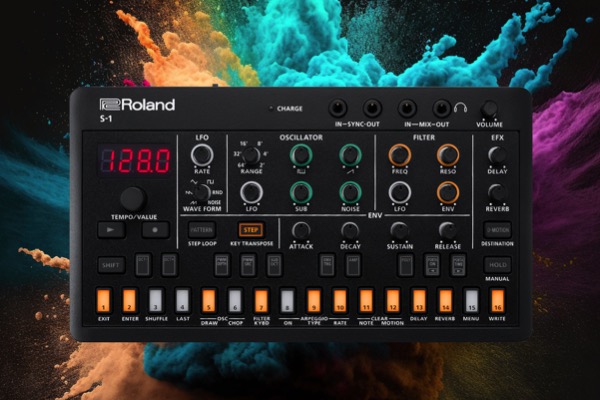The image size is (600, 400).
Task: Turn the TEMPO/VALUE knob
Action: (x=133, y=199)
